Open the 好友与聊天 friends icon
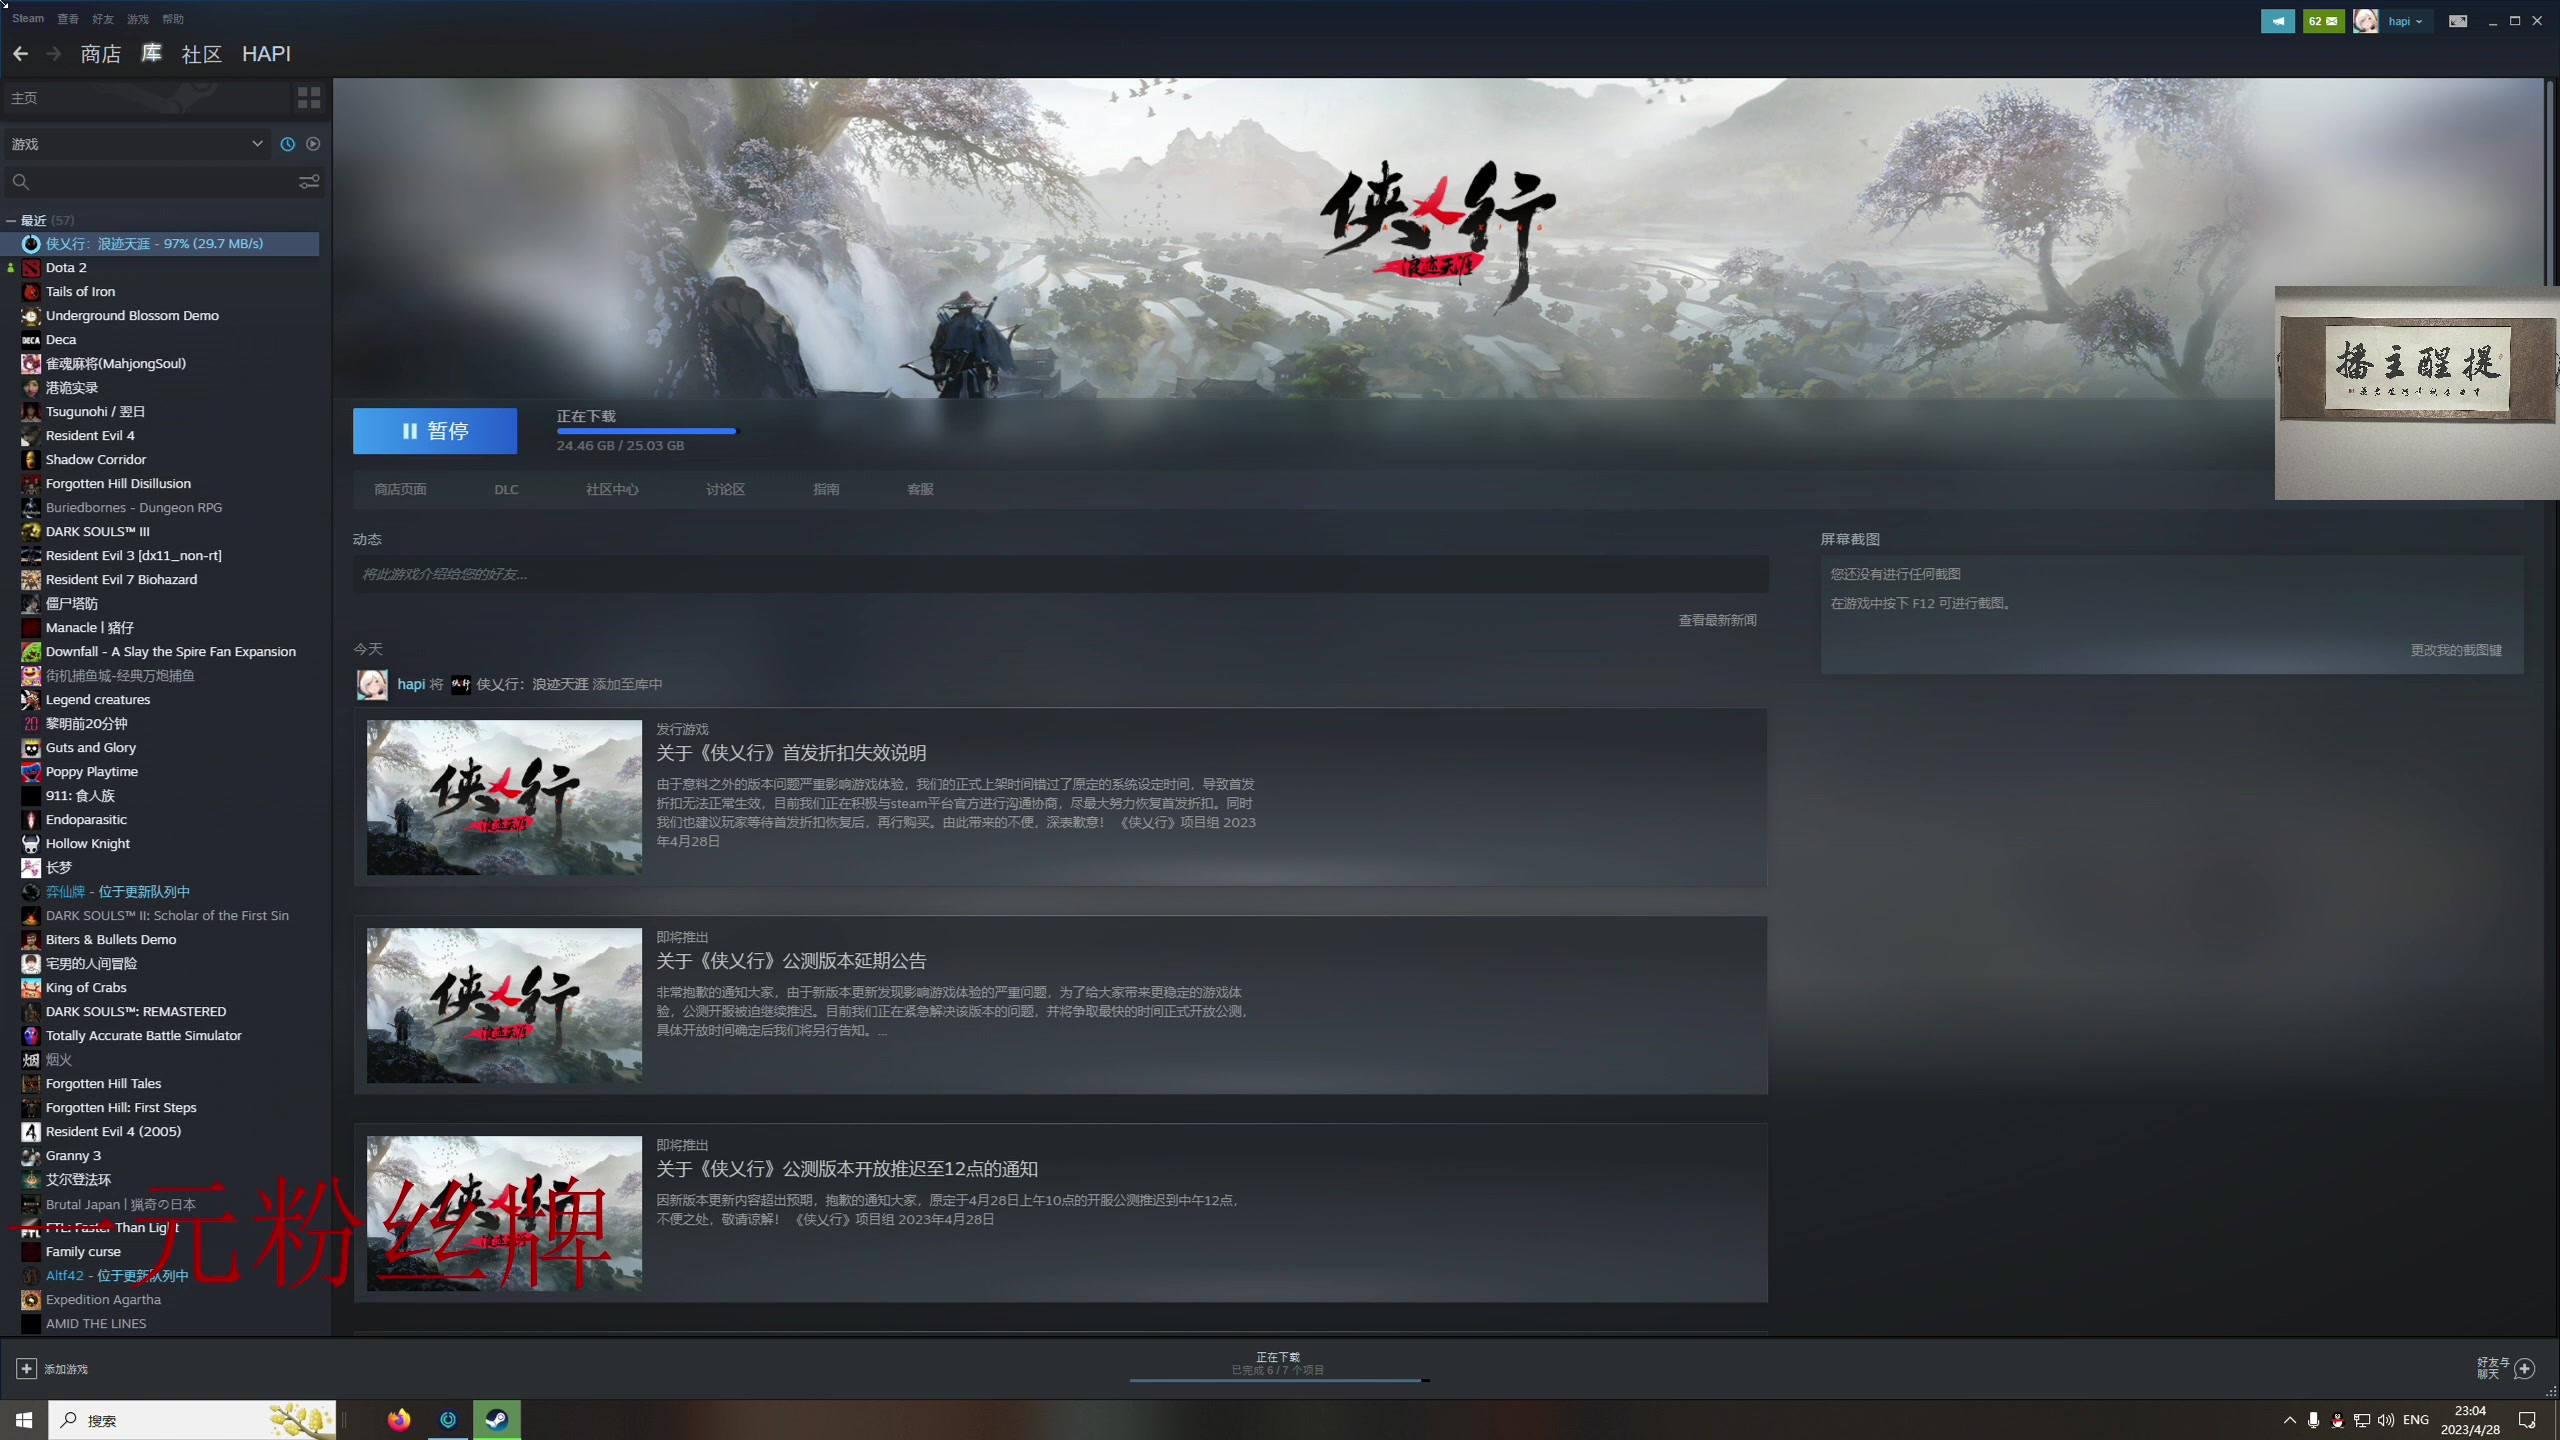 2524,1368
